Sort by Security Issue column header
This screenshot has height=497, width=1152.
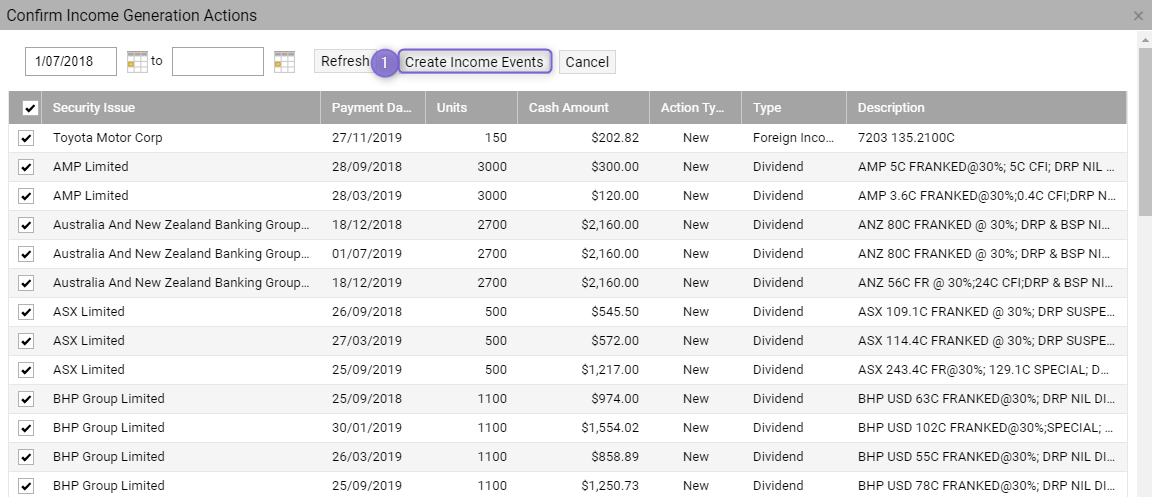click(181, 107)
